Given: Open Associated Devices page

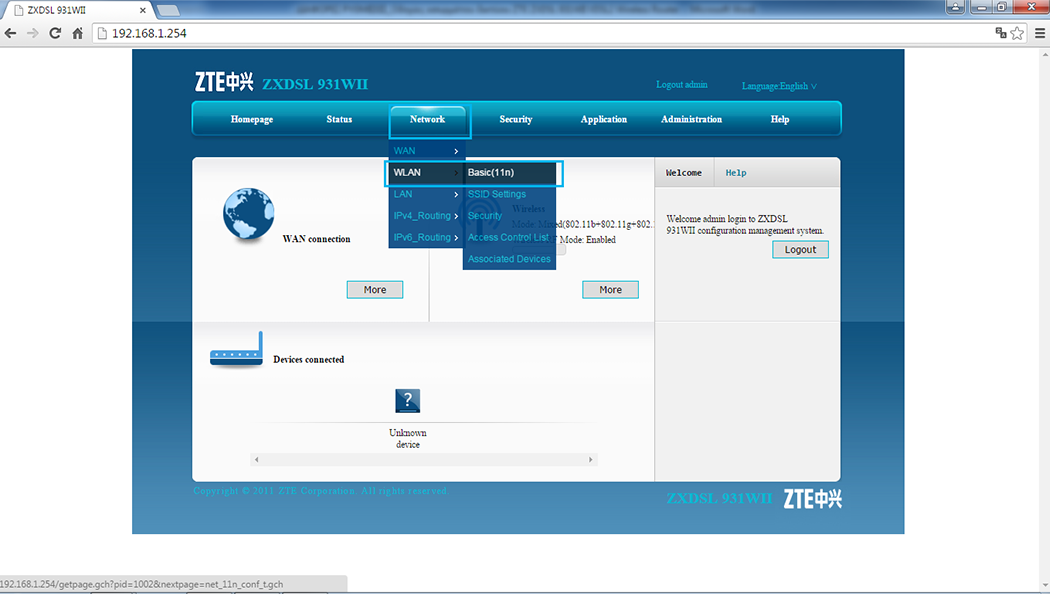Looking at the screenshot, I should click(x=510, y=259).
